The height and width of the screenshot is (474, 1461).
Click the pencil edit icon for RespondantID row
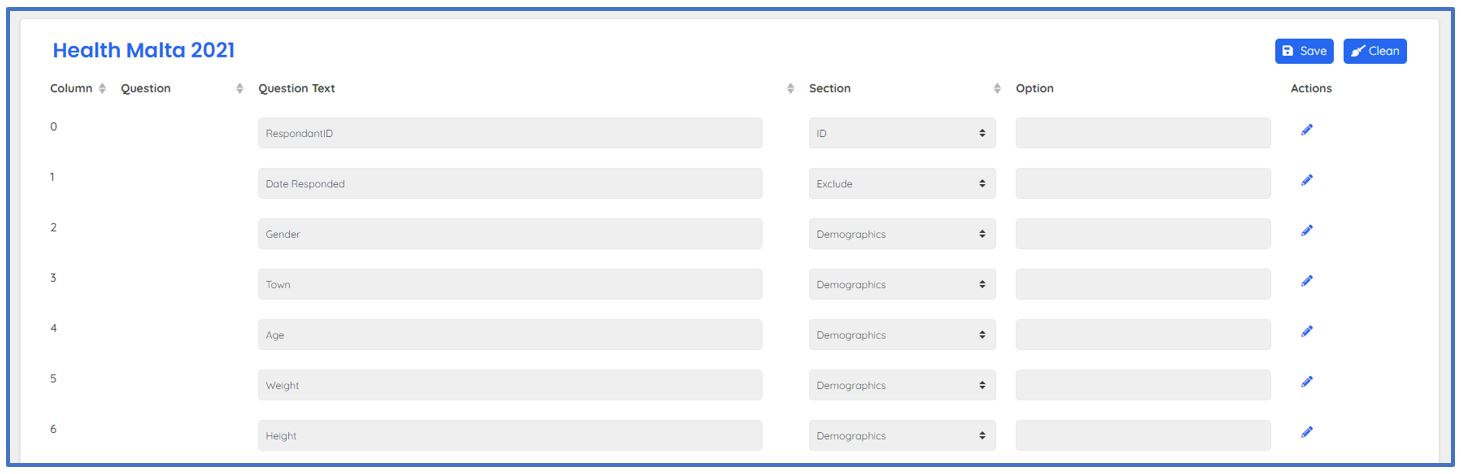tap(1306, 130)
